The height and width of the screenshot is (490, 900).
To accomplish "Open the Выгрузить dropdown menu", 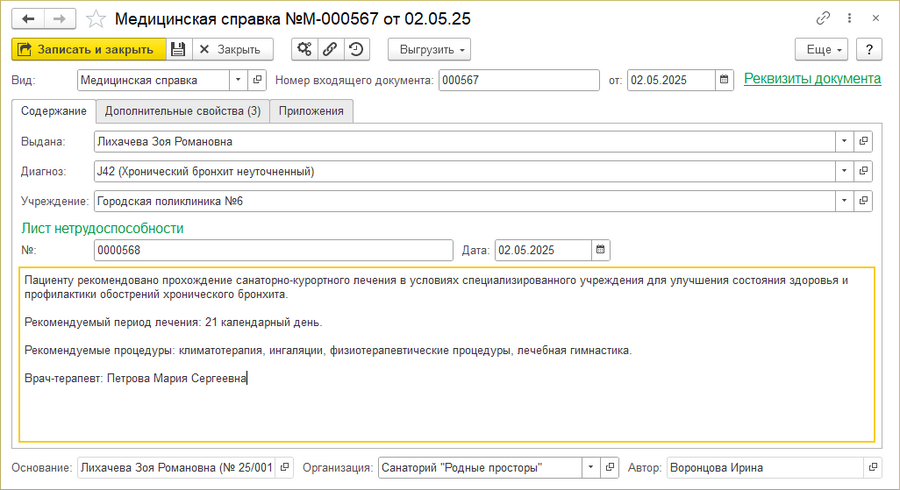I will [429, 49].
